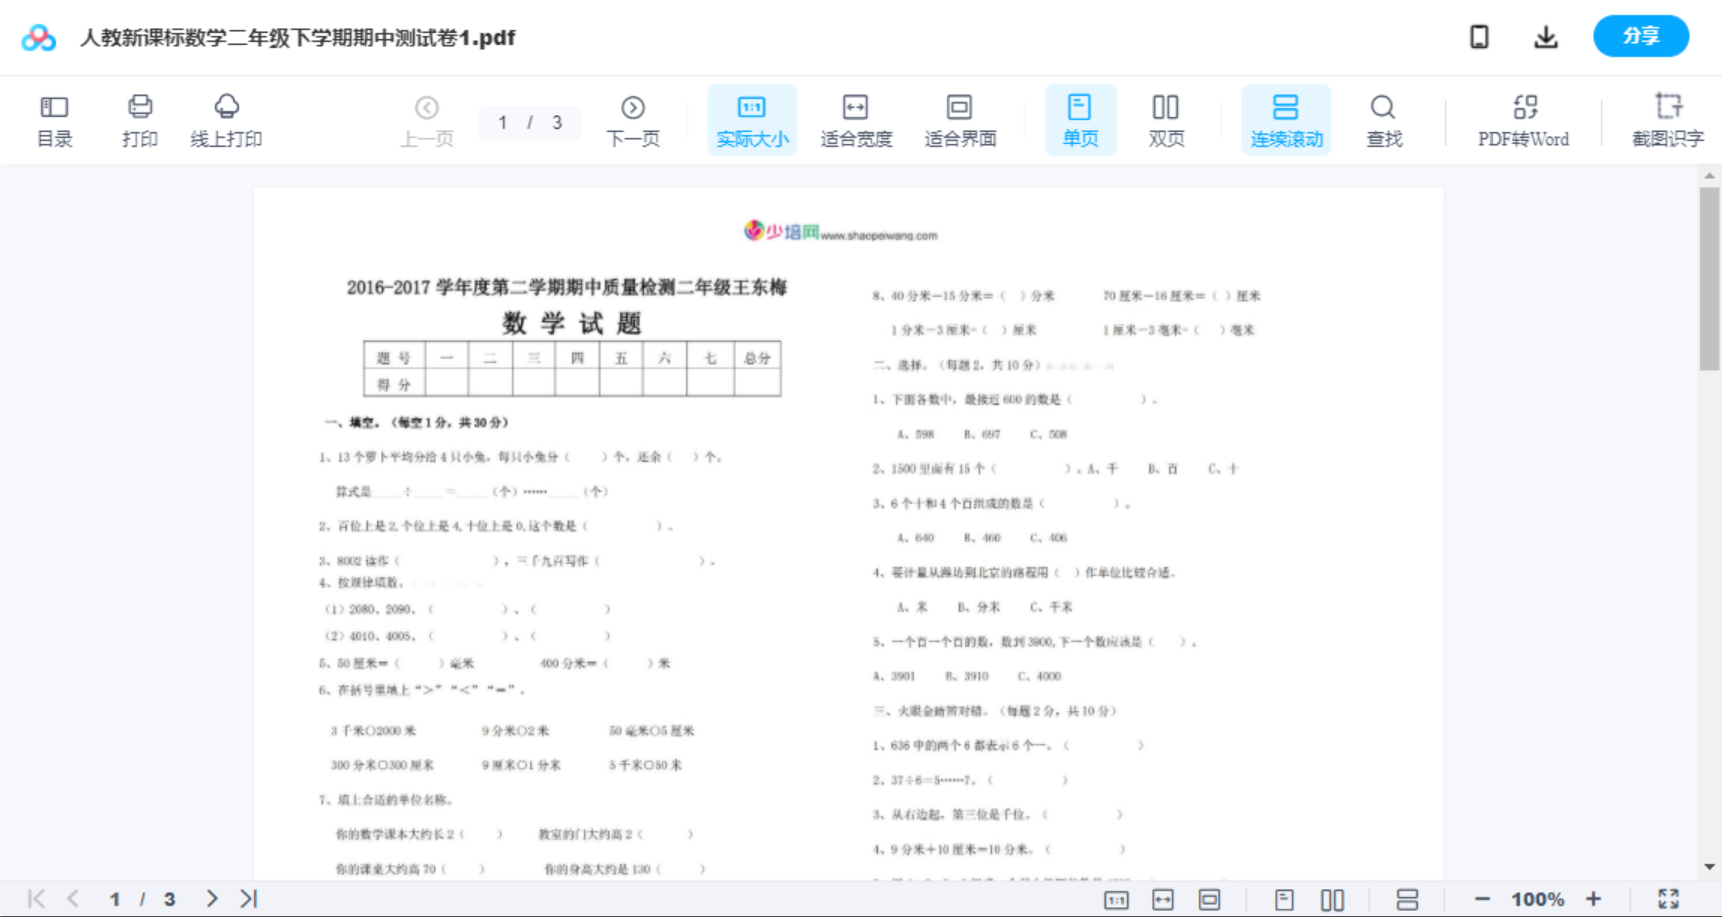Go to next page with 下一页
This screenshot has height=917, width=1722.
coord(633,119)
